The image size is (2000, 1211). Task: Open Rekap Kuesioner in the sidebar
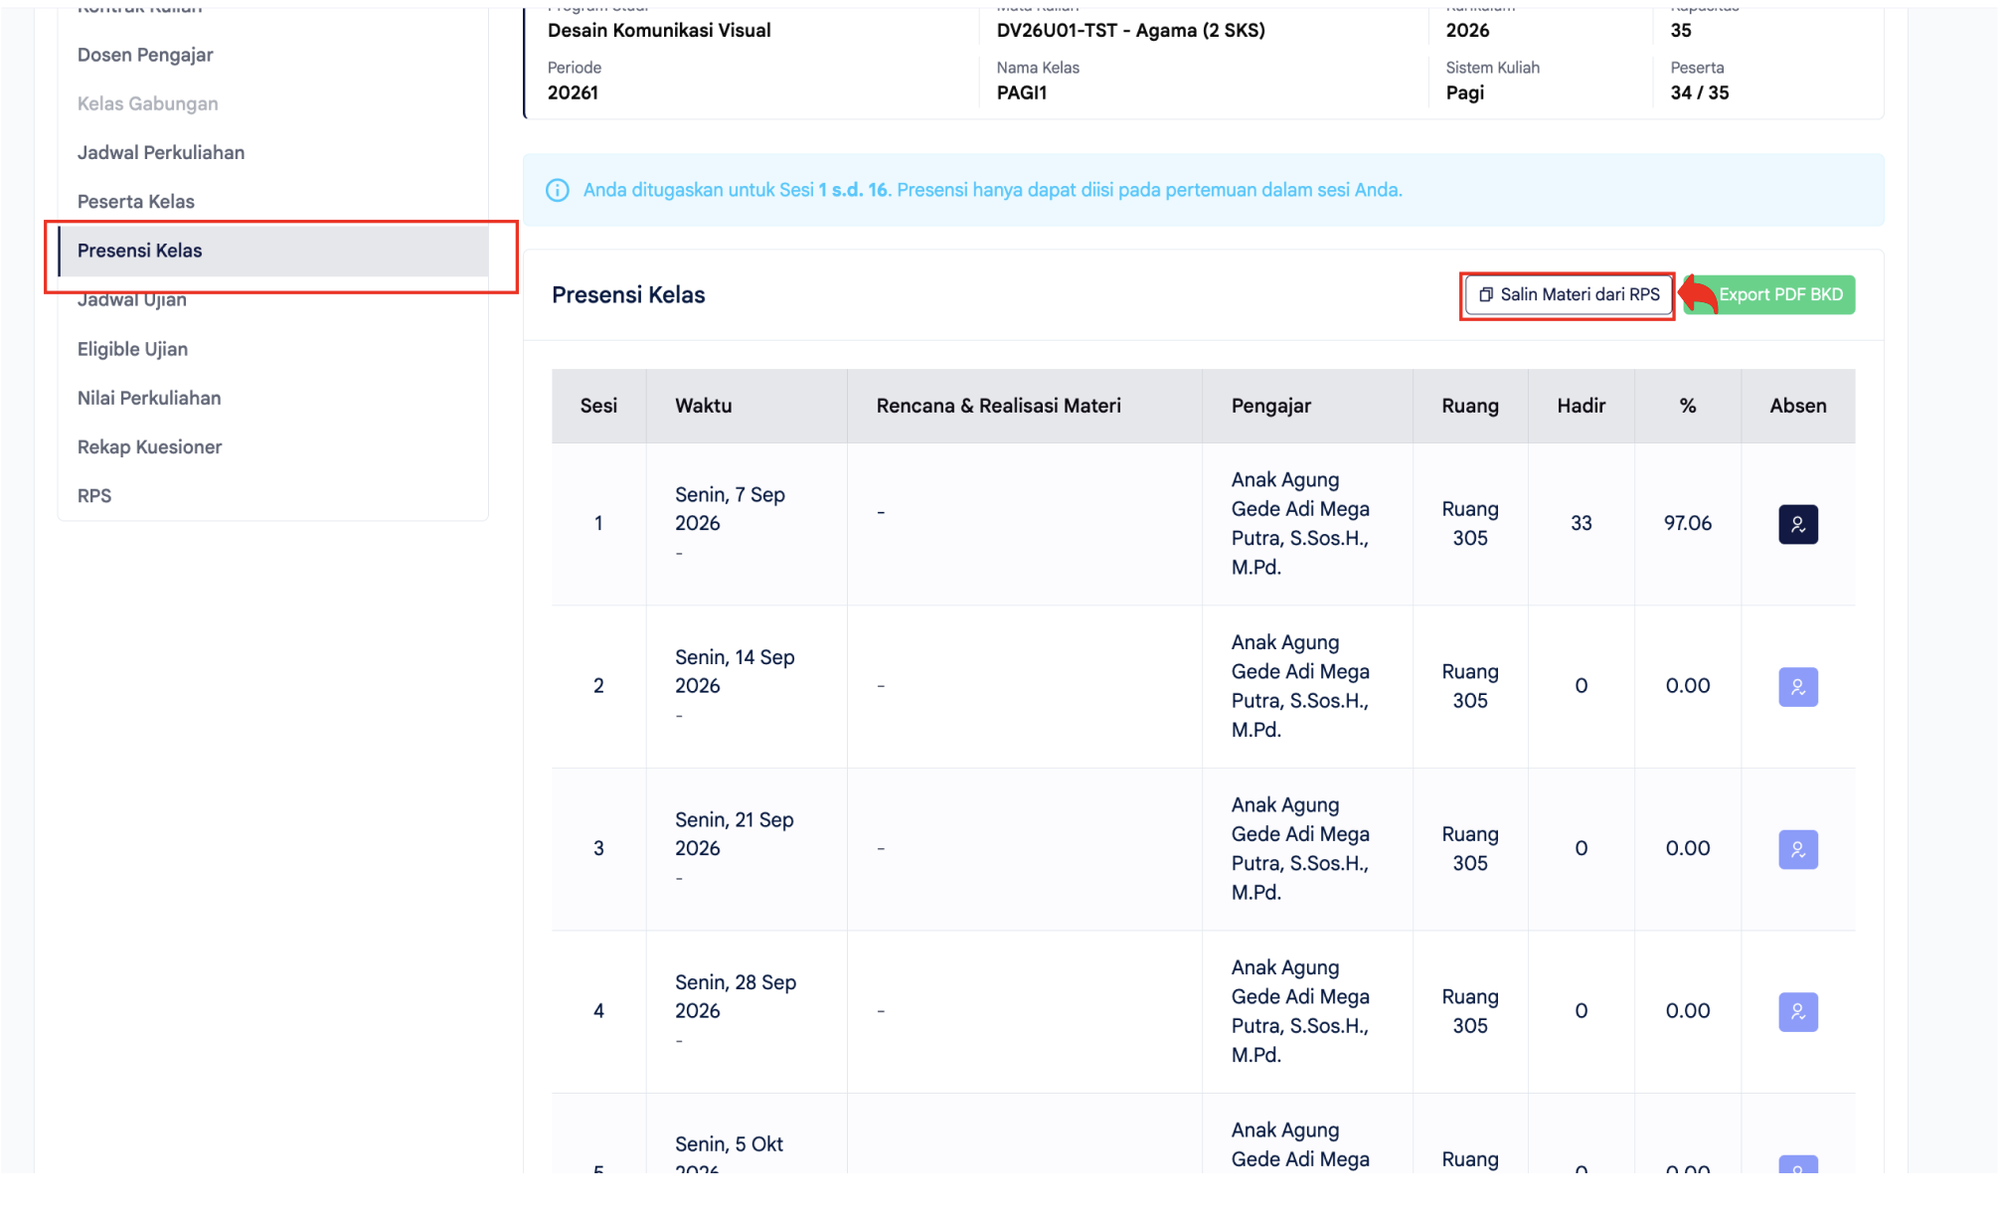coord(149,447)
